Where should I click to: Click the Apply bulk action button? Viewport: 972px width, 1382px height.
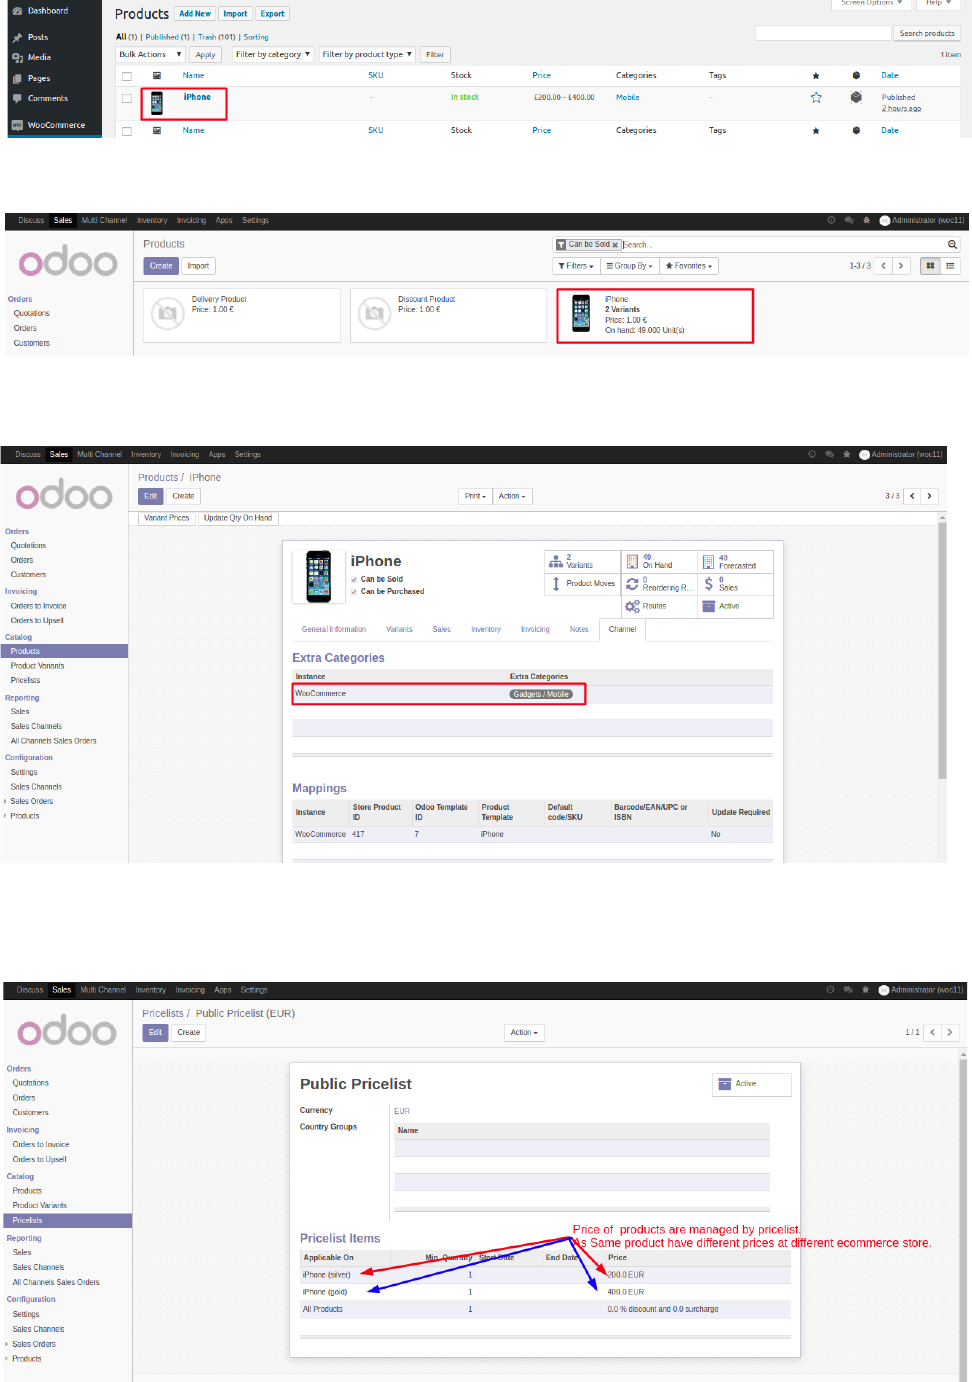point(205,55)
